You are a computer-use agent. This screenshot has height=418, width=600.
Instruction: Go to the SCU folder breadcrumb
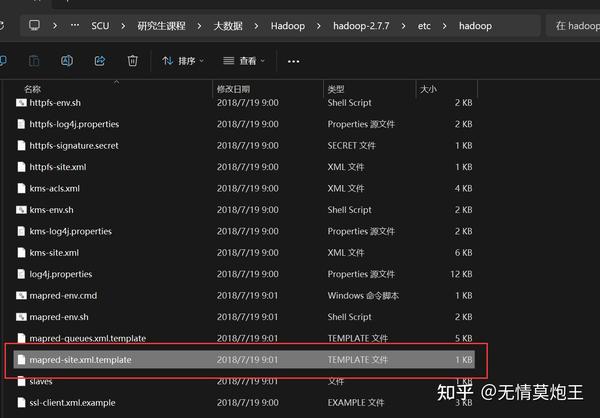[100, 26]
